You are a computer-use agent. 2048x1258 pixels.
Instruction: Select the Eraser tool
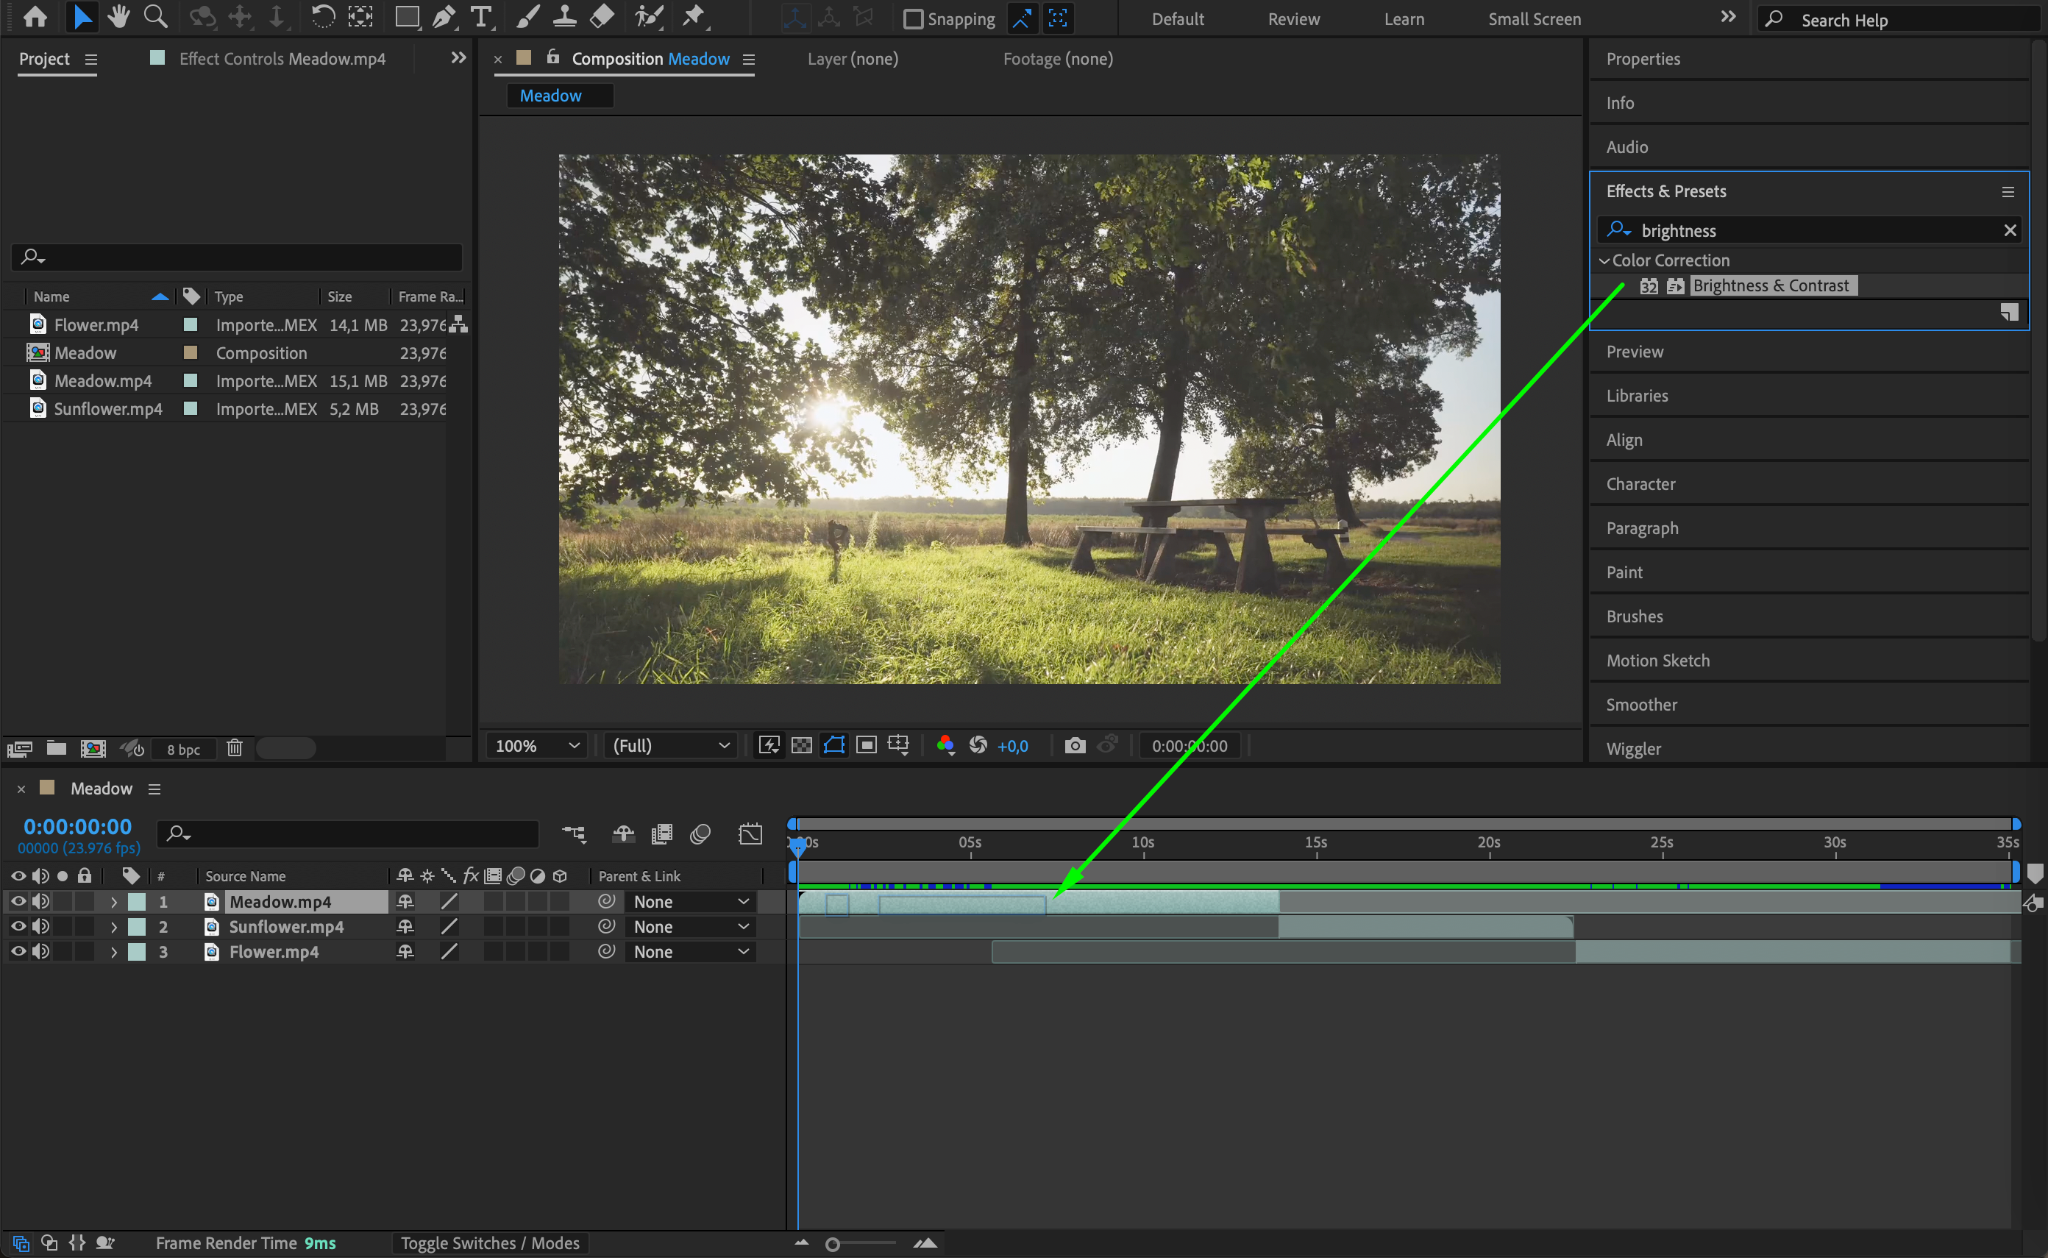pos(602,16)
